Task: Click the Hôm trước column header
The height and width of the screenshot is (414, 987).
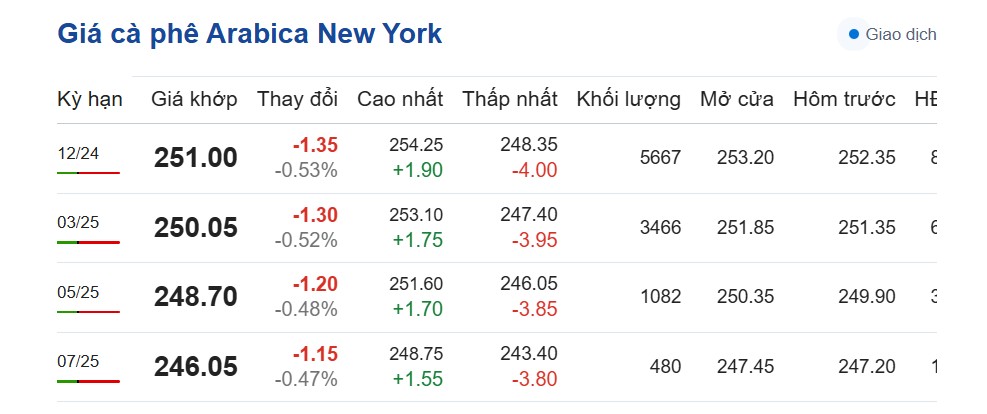Action: (844, 99)
